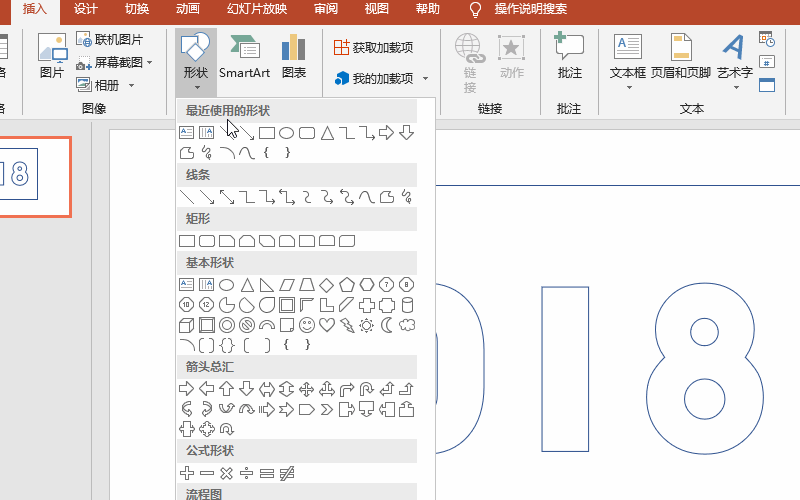Insert date and time icon

(767, 39)
